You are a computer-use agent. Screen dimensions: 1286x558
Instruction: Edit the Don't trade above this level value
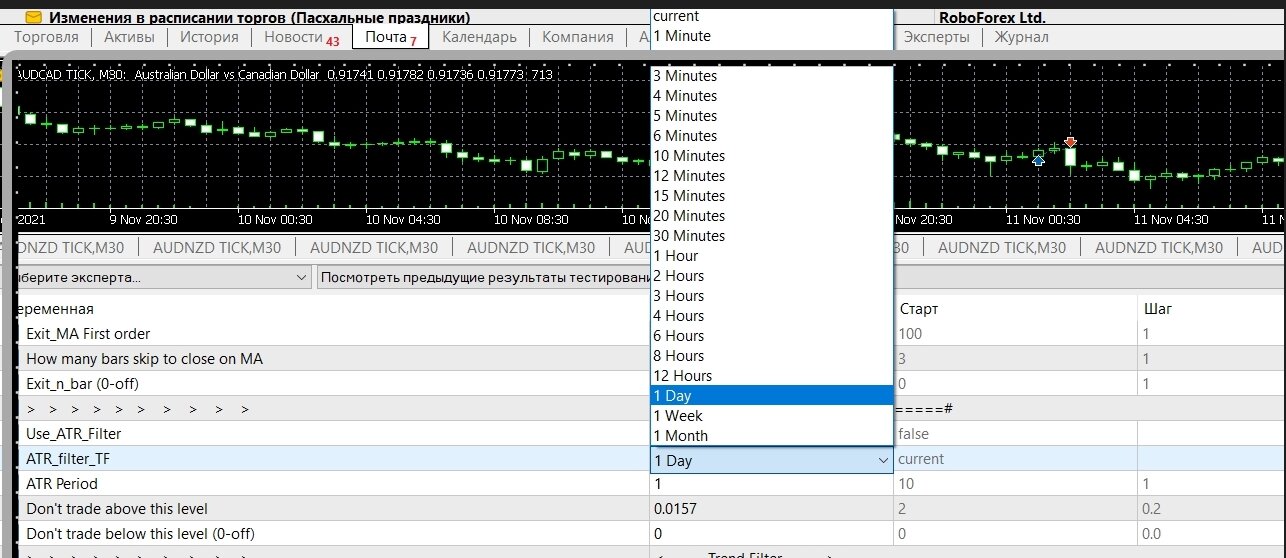771,509
